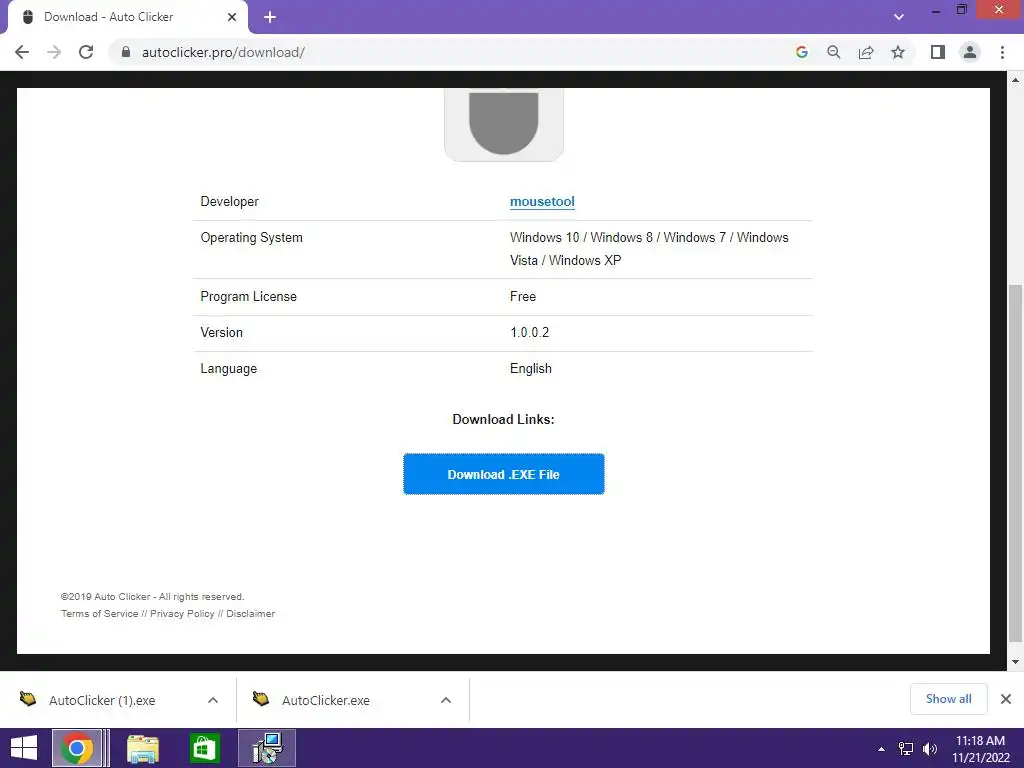Open the Privacy Policy link
This screenshot has height=768, width=1024.
(x=182, y=614)
